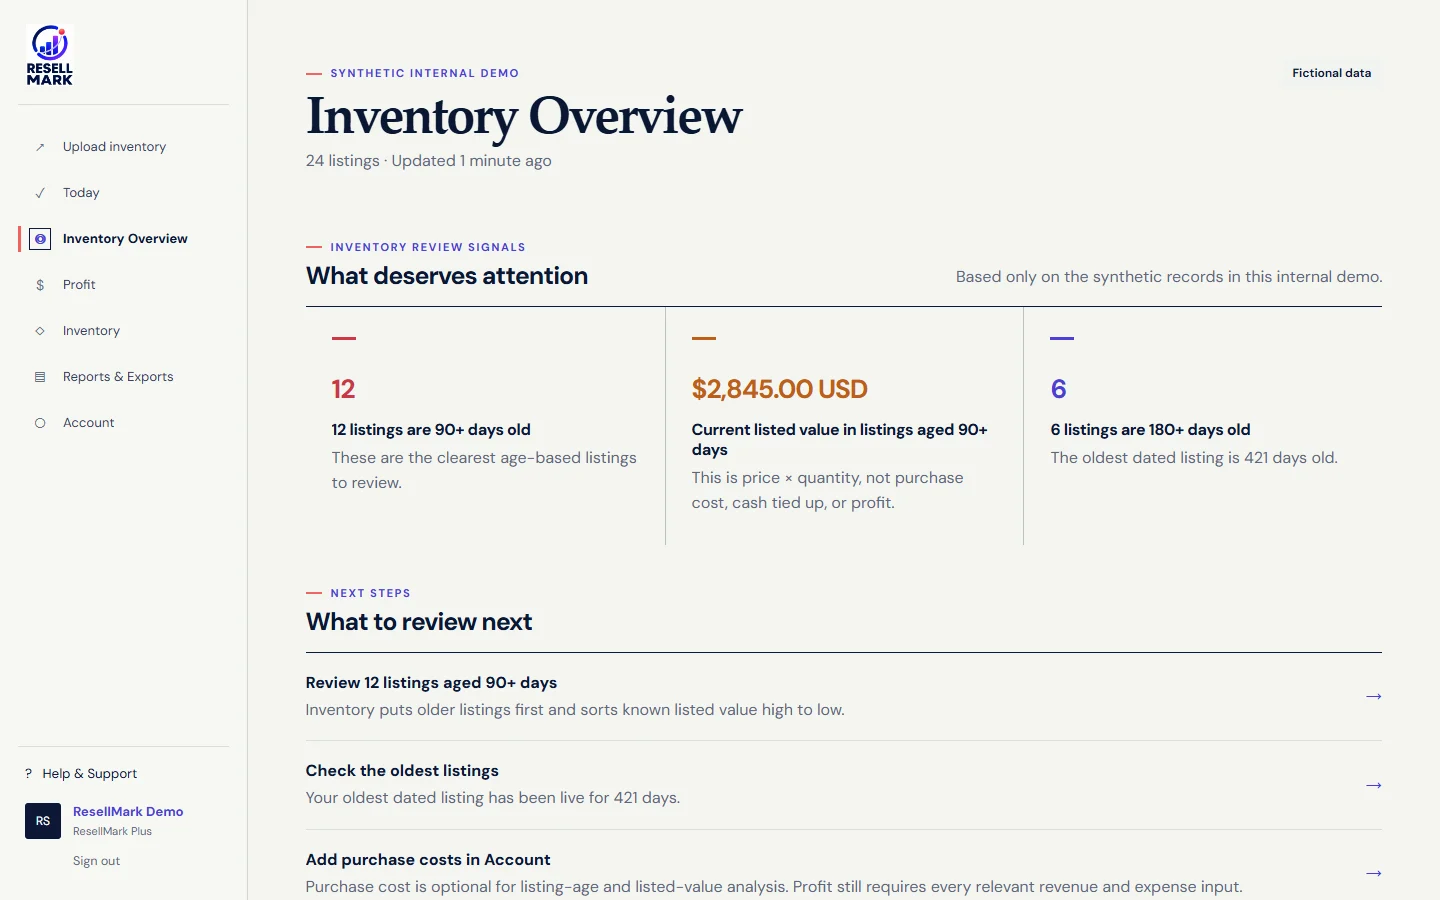Click the What deserves attention heading
Screen dimensions: 1440x900
click(447, 276)
